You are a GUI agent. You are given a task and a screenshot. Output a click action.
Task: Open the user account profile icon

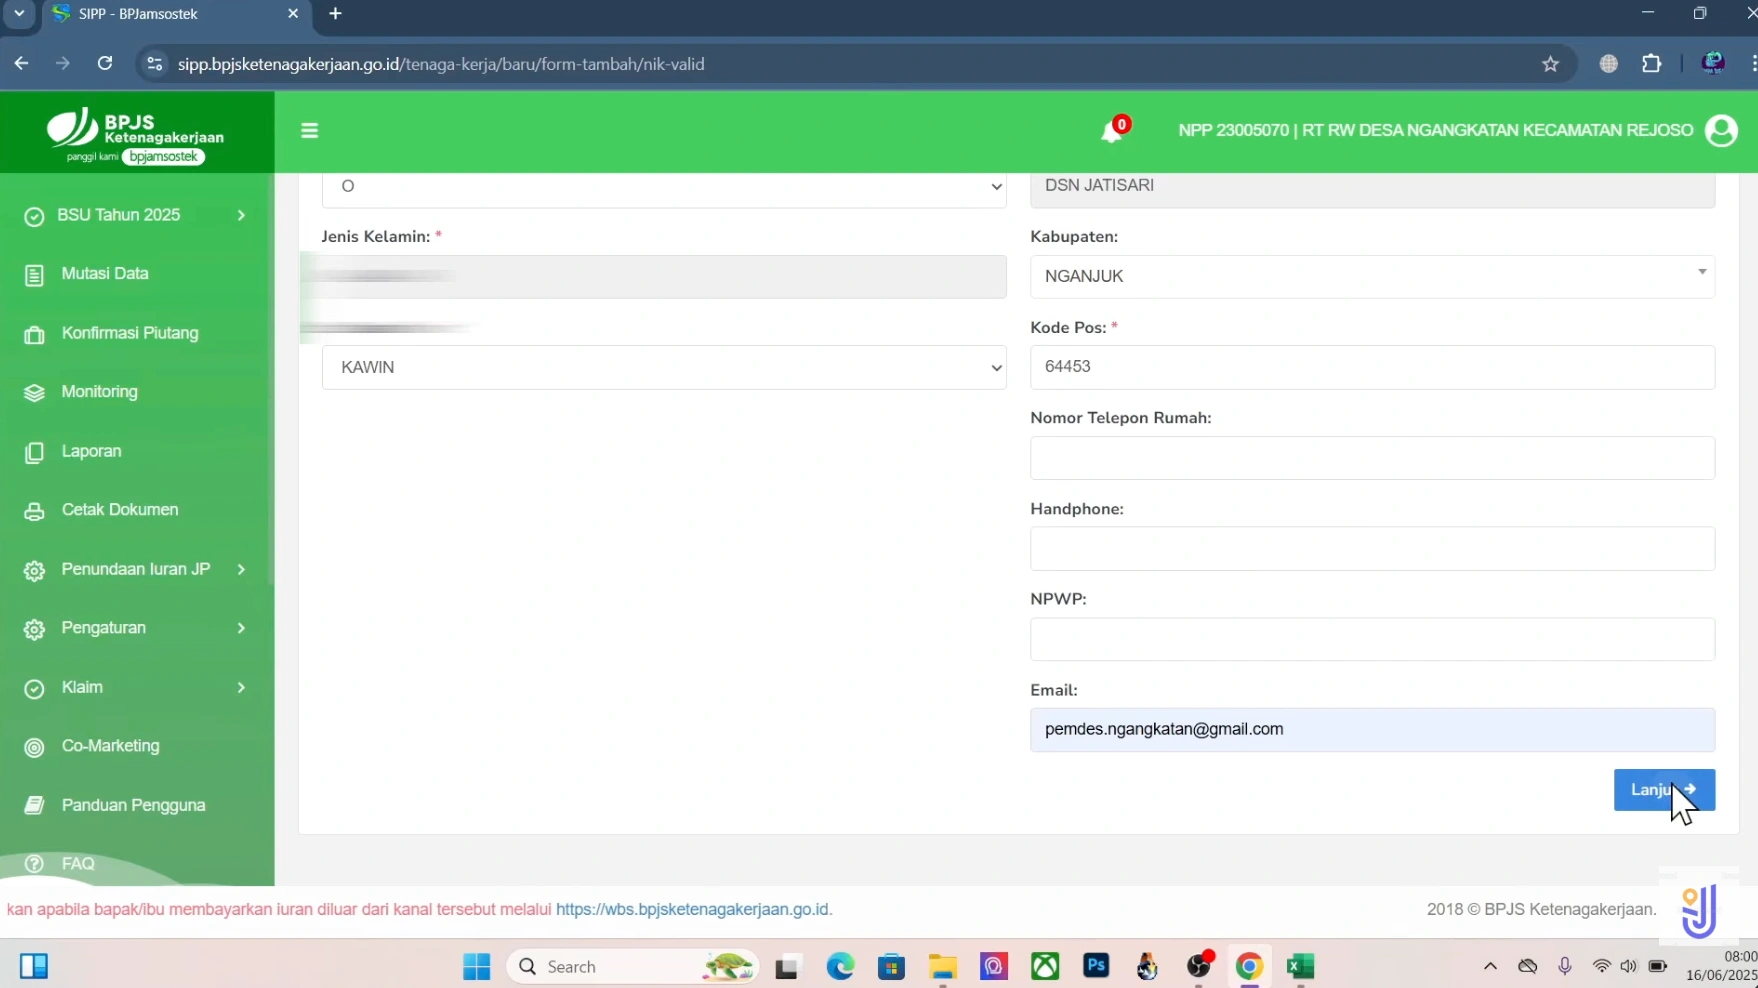[1723, 129]
